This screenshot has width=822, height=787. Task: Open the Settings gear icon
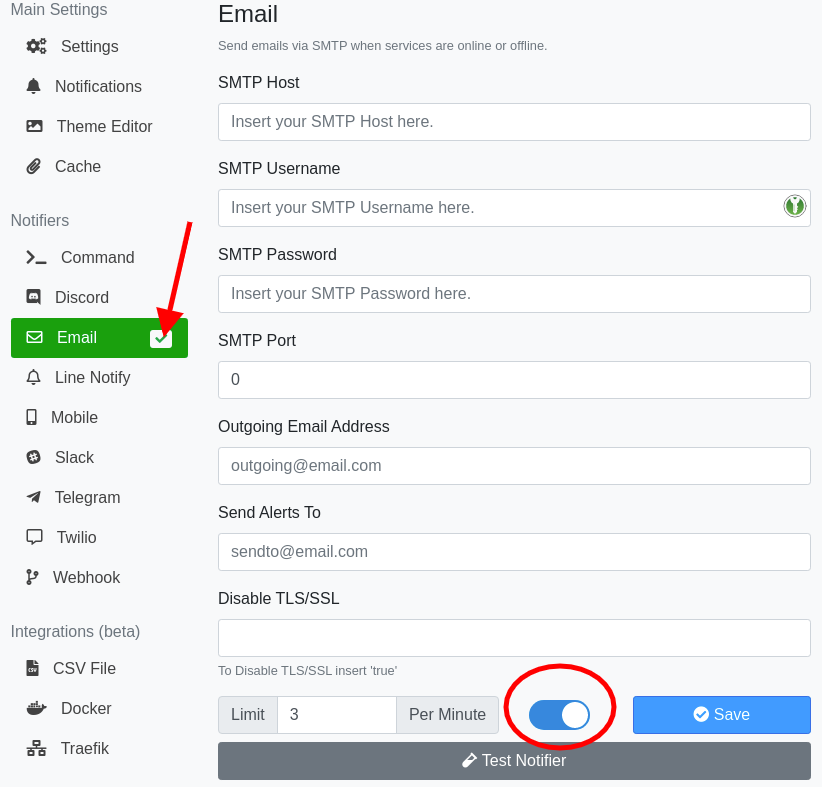pyautogui.click(x=35, y=46)
